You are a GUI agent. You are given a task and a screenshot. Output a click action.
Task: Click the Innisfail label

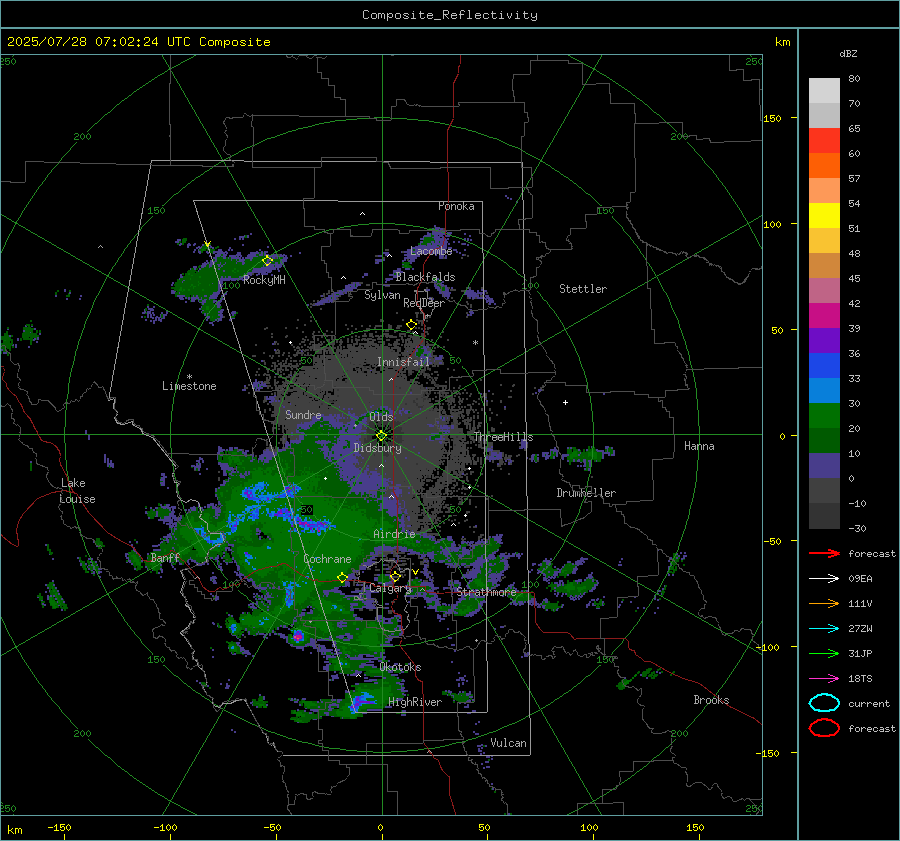pyautogui.click(x=404, y=362)
